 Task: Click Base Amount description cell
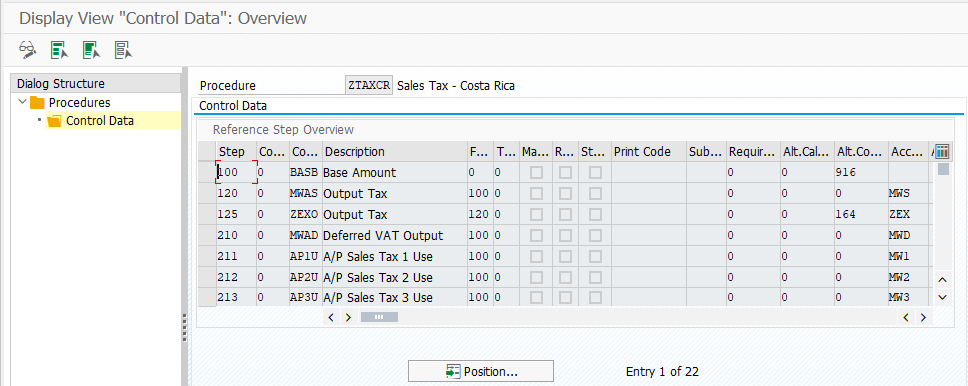coord(394,173)
